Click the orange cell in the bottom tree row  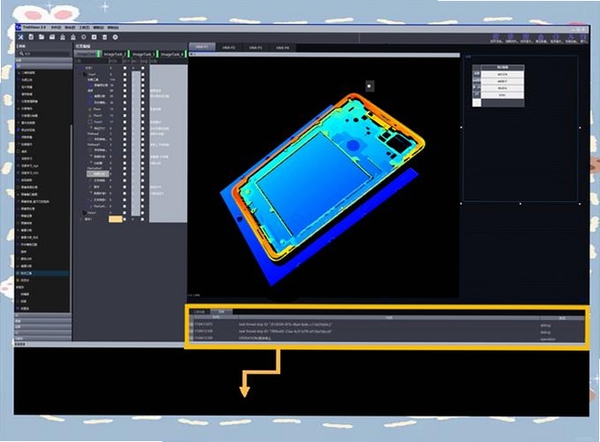[115, 219]
